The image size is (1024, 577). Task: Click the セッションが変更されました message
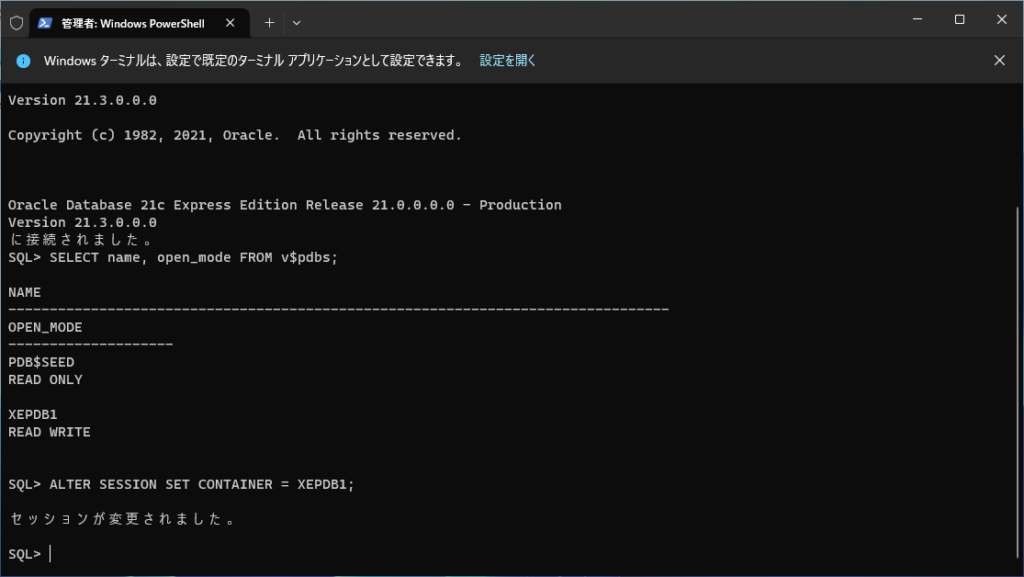coord(121,519)
